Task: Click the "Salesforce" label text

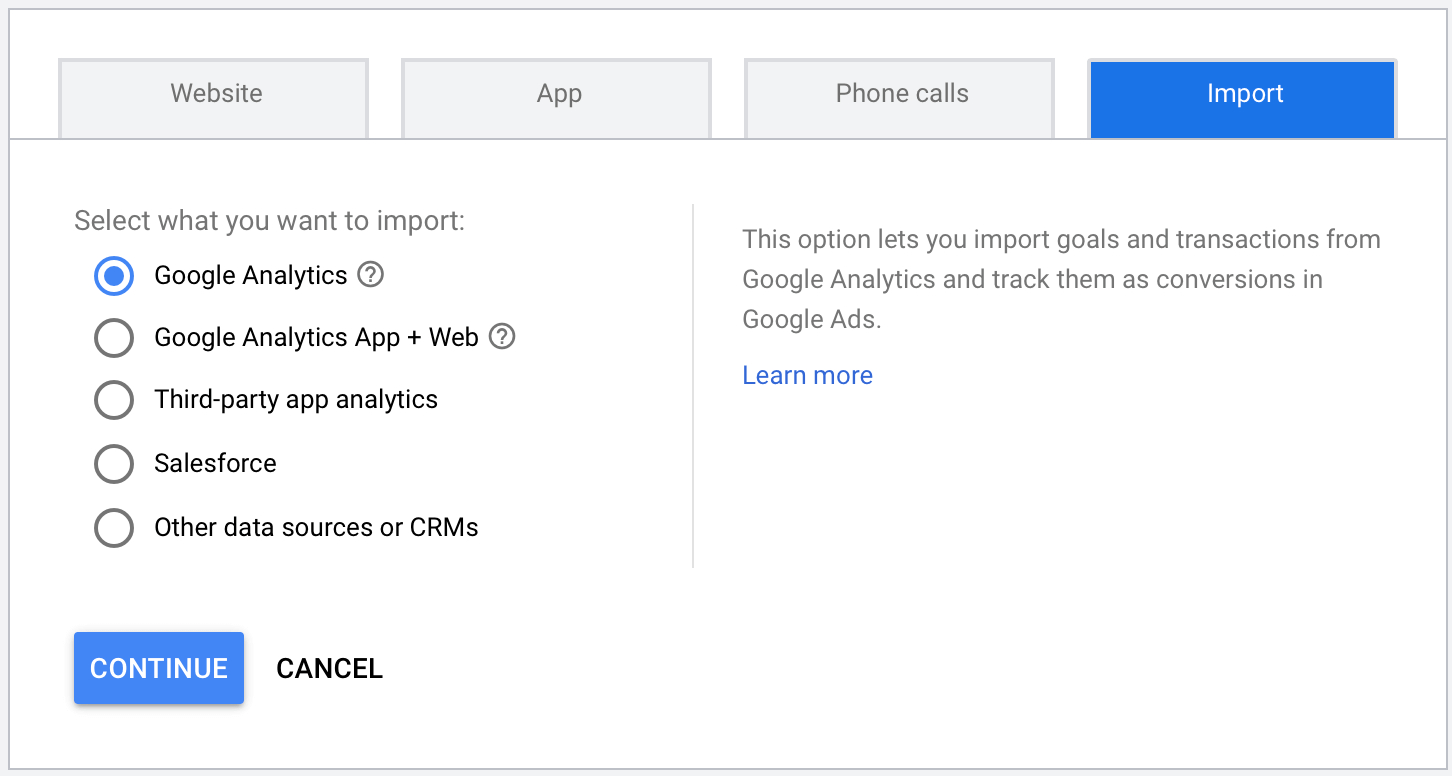Action: click(215, 464)
